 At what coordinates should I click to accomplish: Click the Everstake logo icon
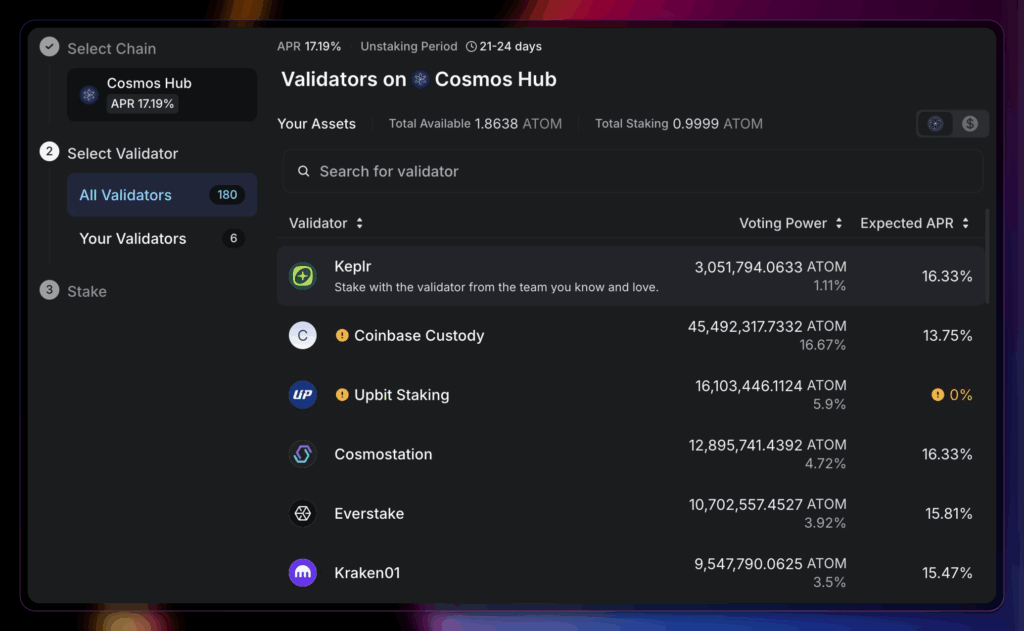pyautogui.click(x=303, y=514)
